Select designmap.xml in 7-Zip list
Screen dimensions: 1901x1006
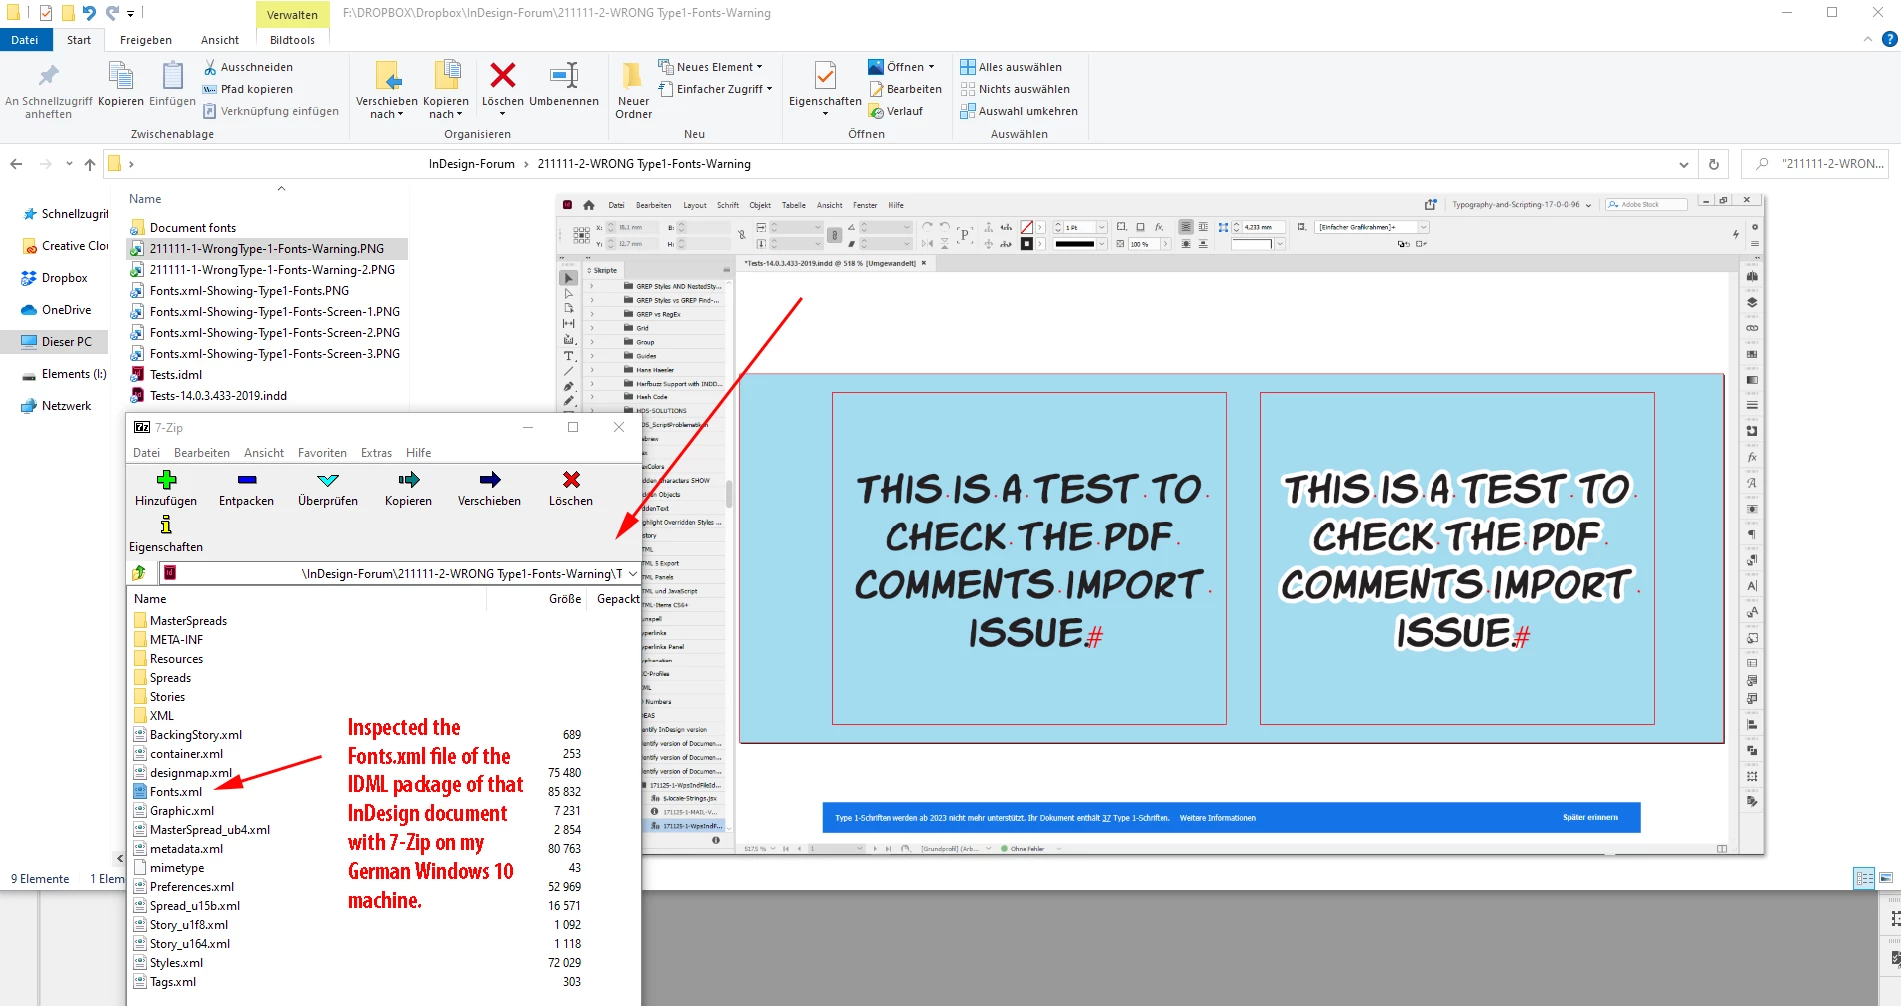pyautogui.click(x=190, y=773)
